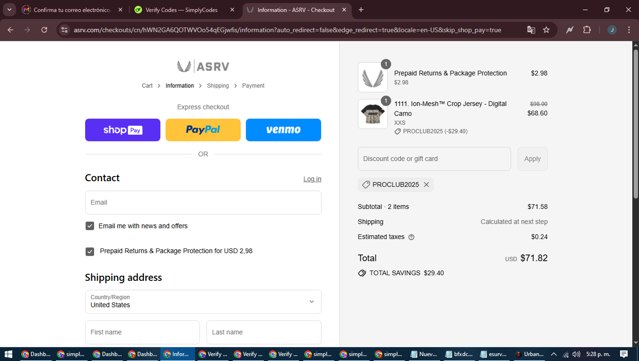Switch to Verify Codes — SimplyCodes tab
Viewport: 639px width, 361px height.
(x=181, y=10)
